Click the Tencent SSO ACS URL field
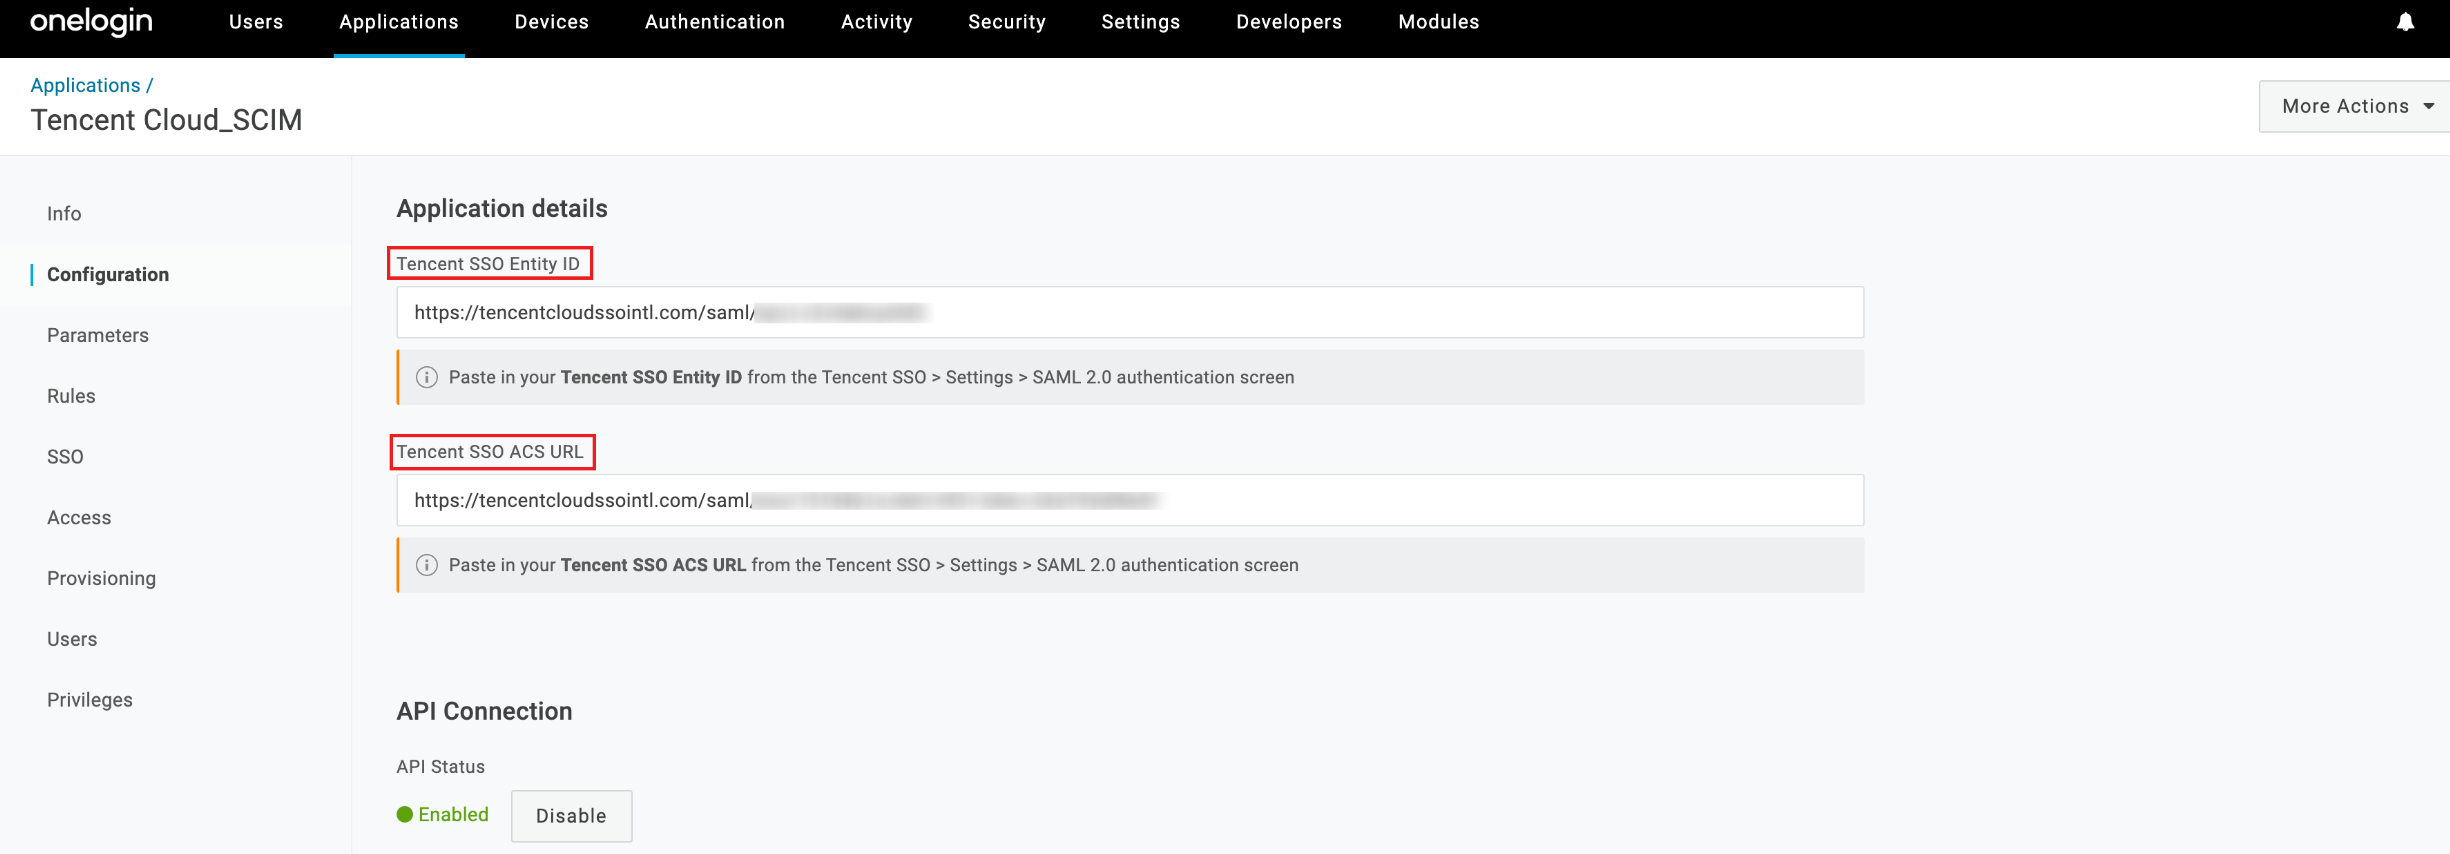Image resolution: width=2450 pixels, height=854 pixels. point(1130,500)
